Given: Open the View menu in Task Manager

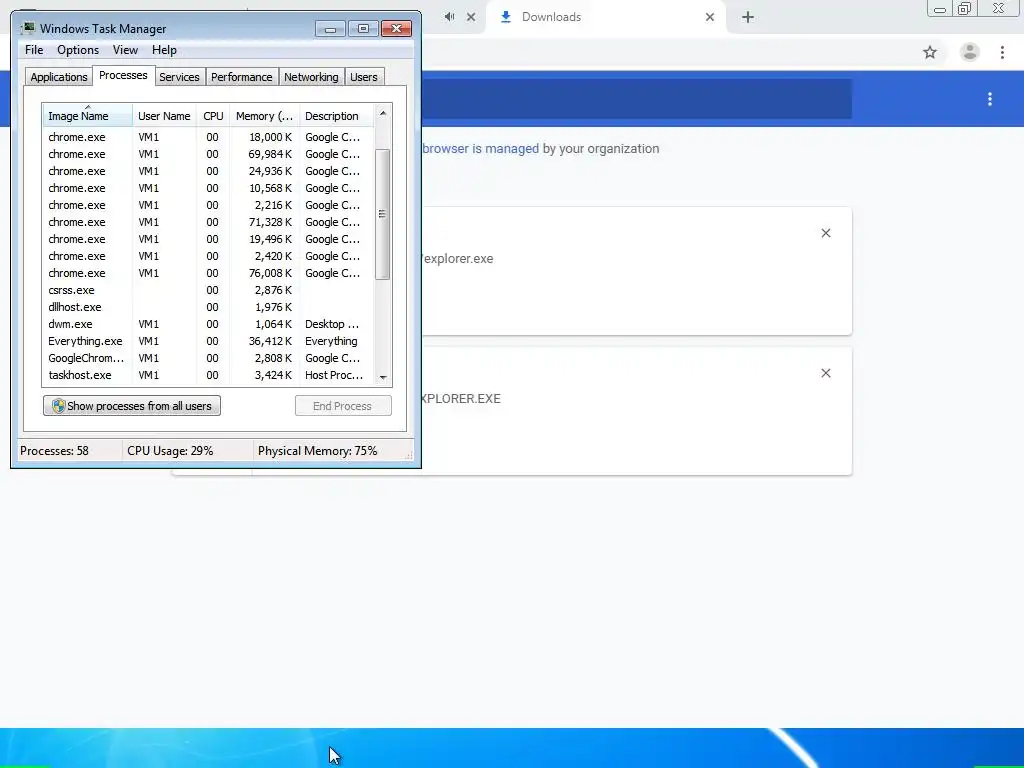Looking at the screenshot, I should (125, 50).
